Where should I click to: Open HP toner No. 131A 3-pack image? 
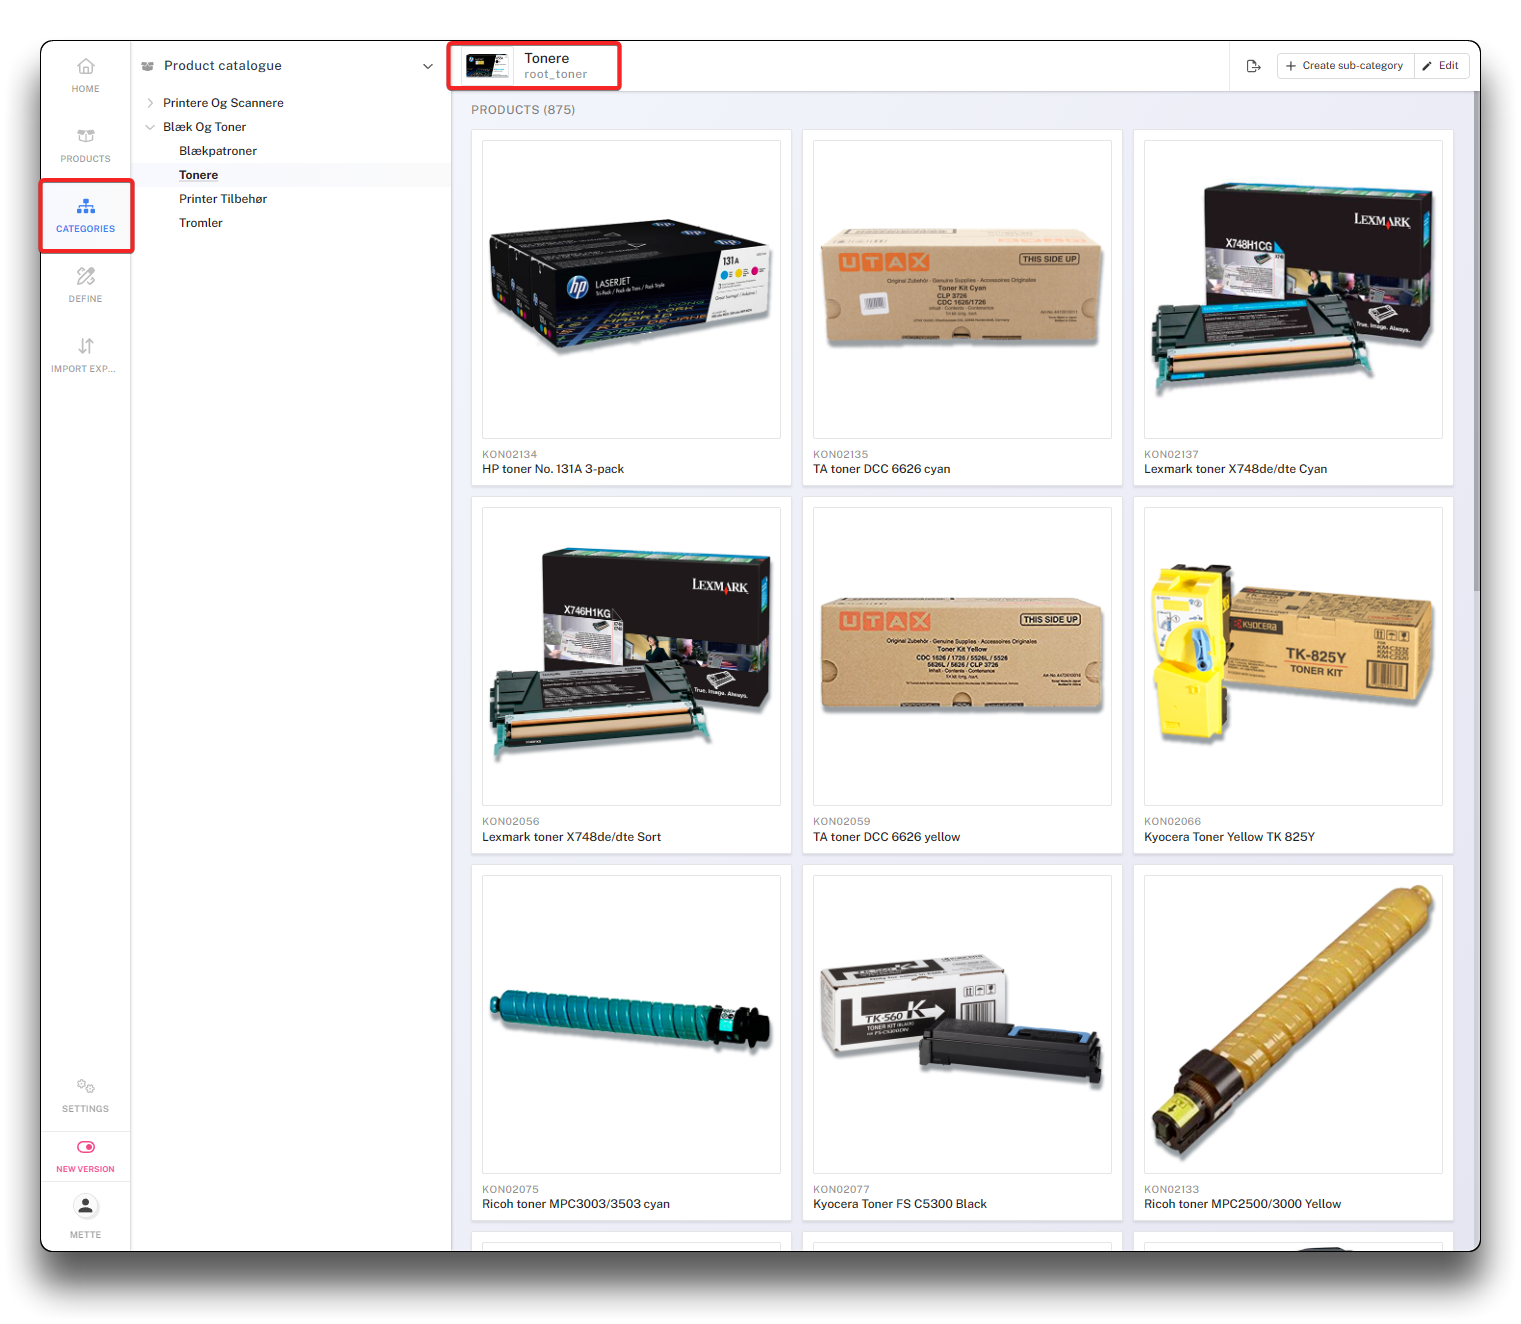pos(631,289)
